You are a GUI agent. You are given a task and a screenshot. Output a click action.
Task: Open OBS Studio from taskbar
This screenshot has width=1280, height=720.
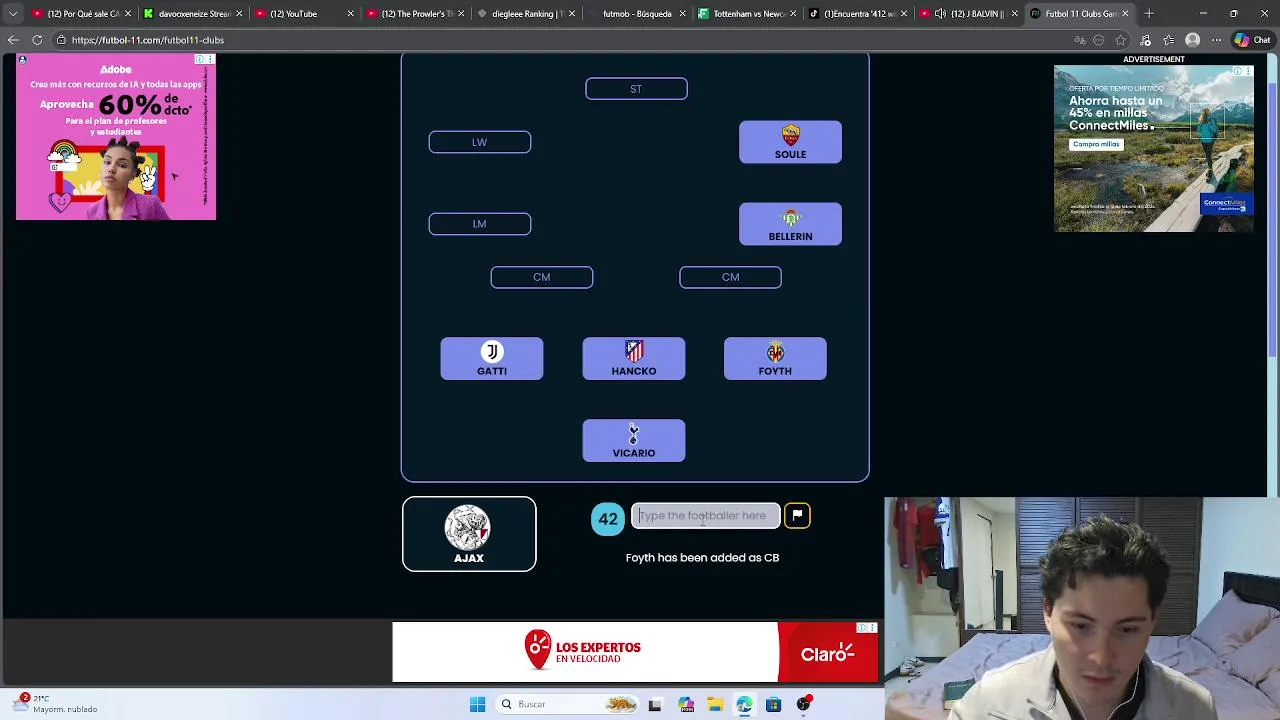click(x=803, y=704)
